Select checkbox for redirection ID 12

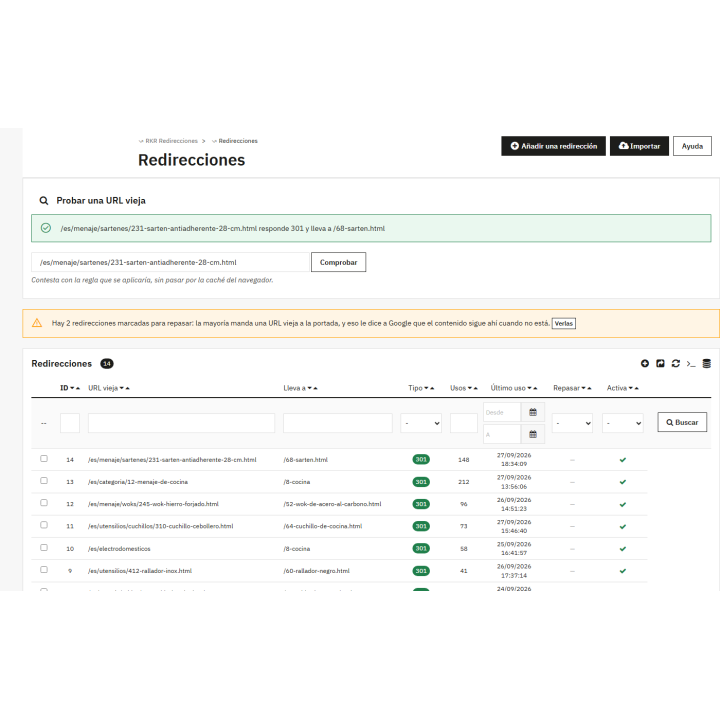pyautogui.click(x=44, y=503)
